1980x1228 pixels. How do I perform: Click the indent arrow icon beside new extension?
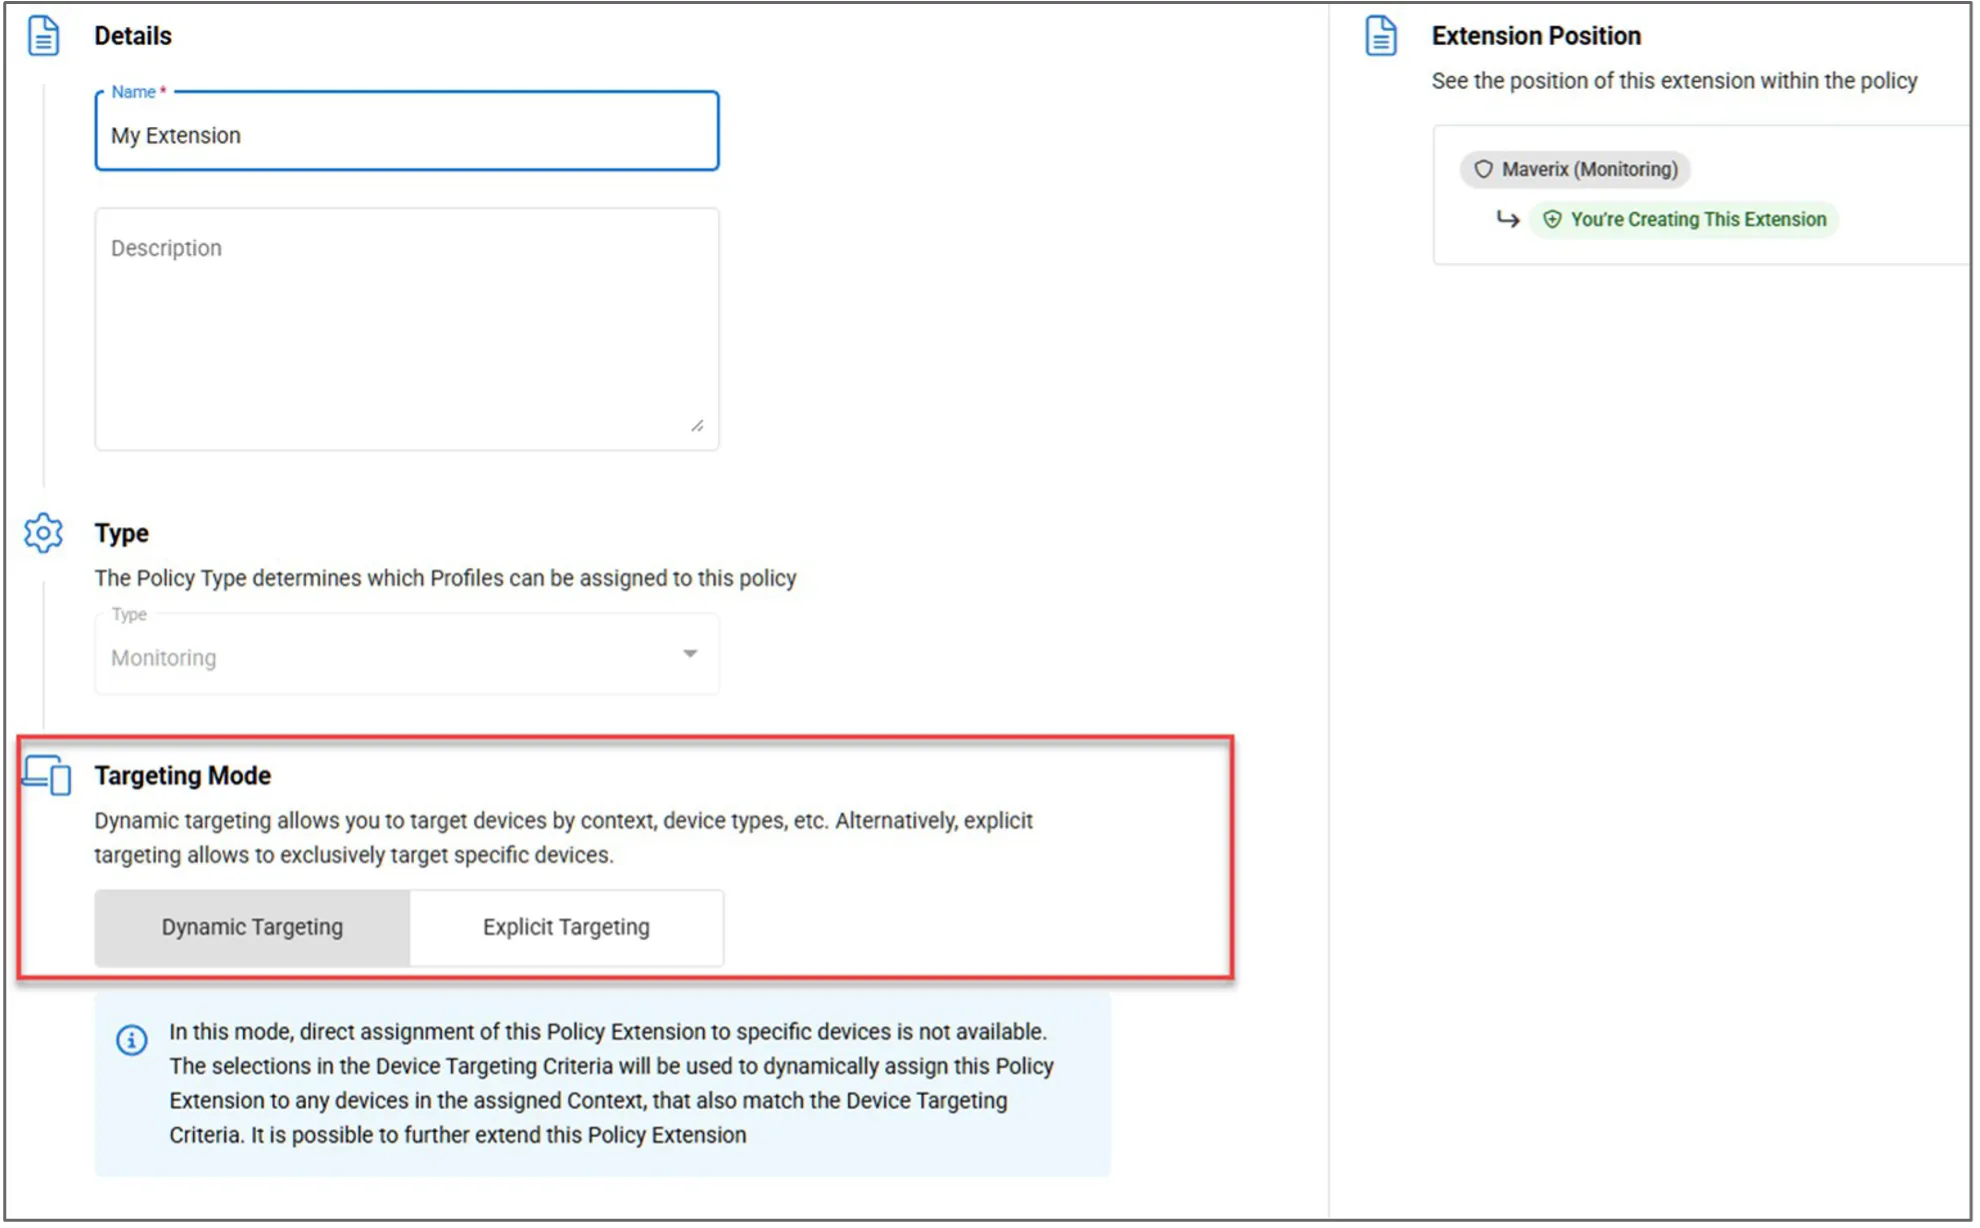point(1507,218)
